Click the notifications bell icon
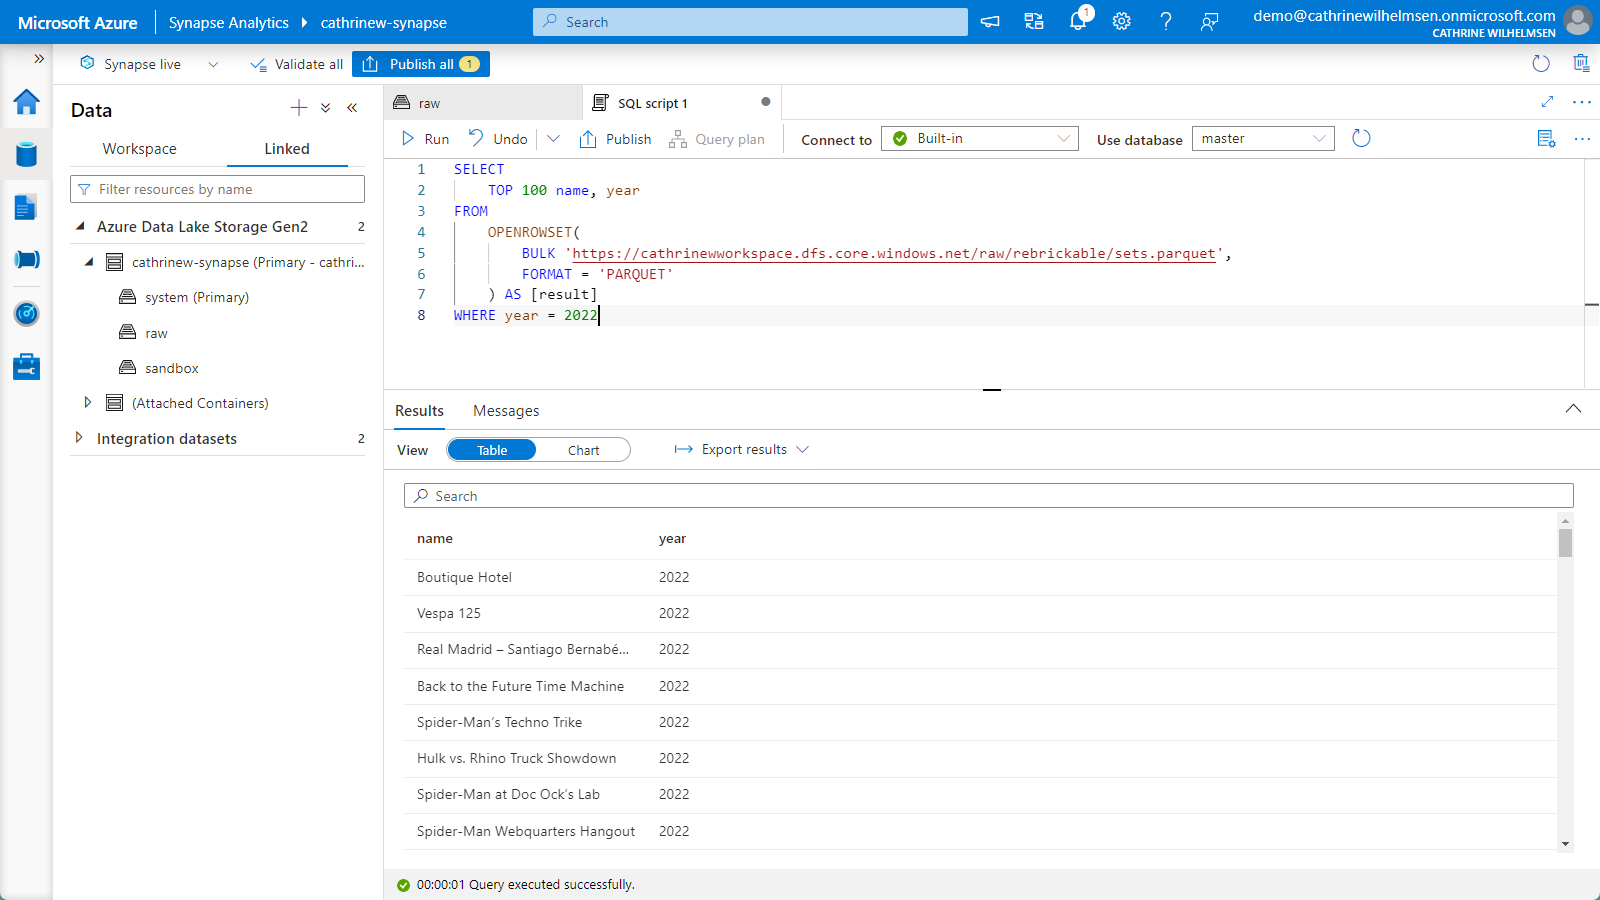This screenshot has height=900, width=1600. pyautogui.click(x=1078, y=22)
